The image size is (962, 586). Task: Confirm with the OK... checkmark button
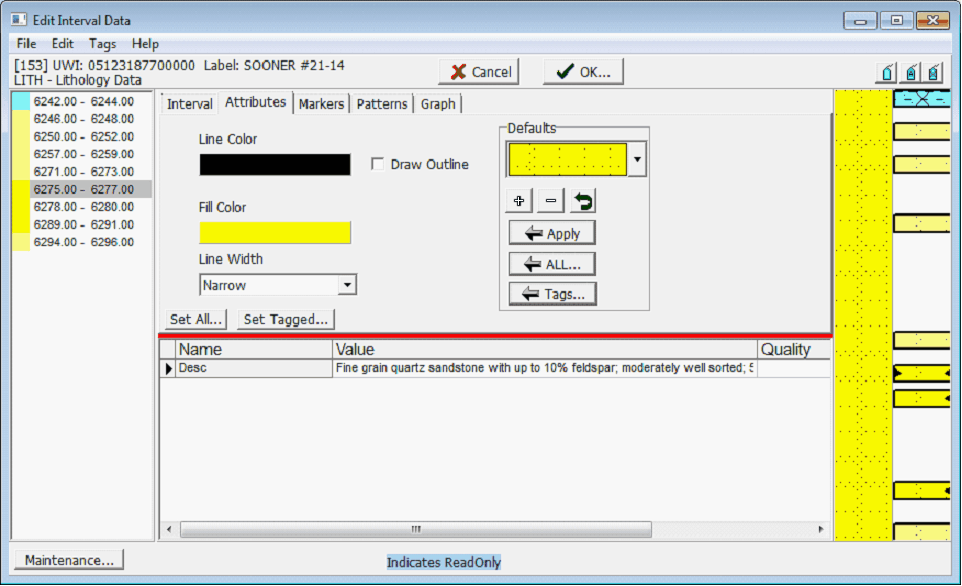click(x=583, y=72)
